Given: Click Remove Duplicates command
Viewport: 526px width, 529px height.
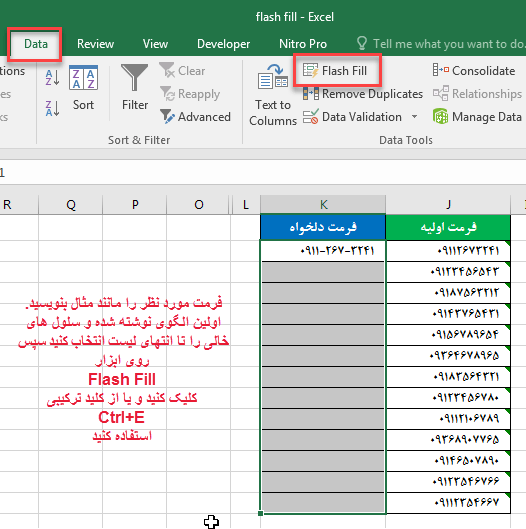Looking at the screenshot, I should [363, 94].
